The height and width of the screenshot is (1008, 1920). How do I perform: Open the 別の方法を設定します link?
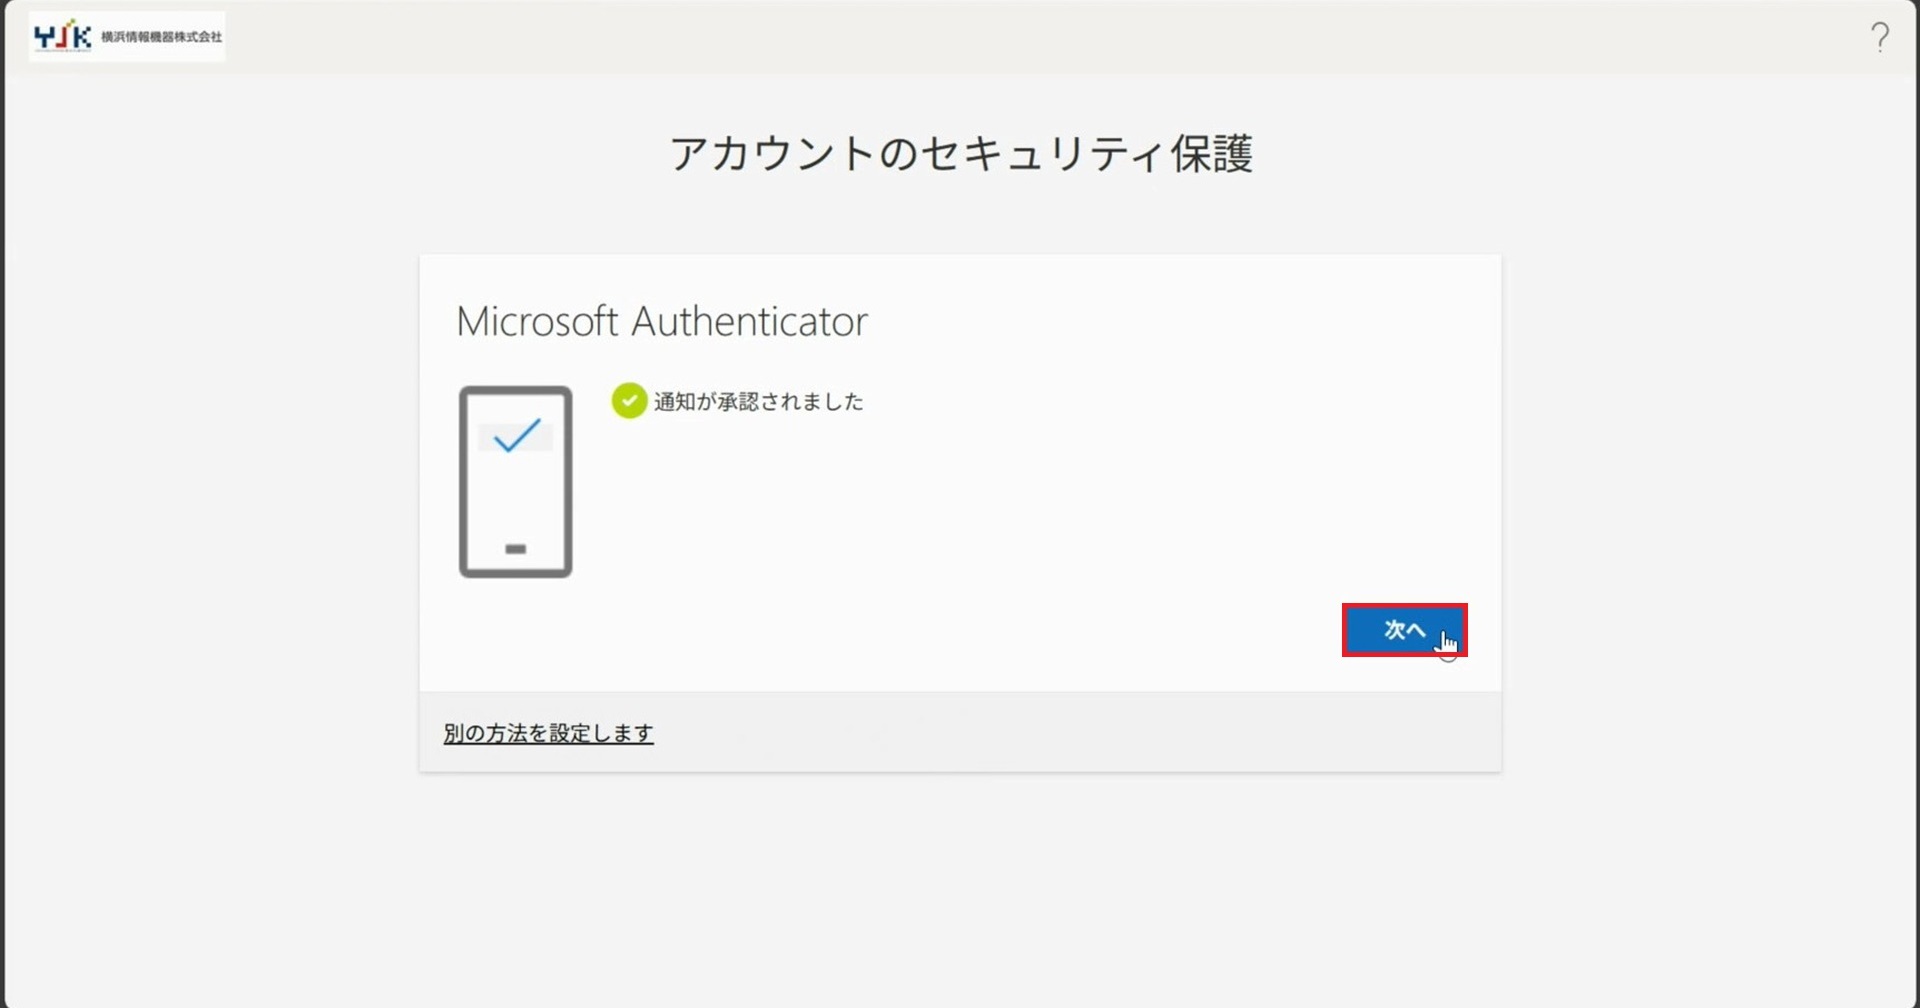(x=548, y=733)
